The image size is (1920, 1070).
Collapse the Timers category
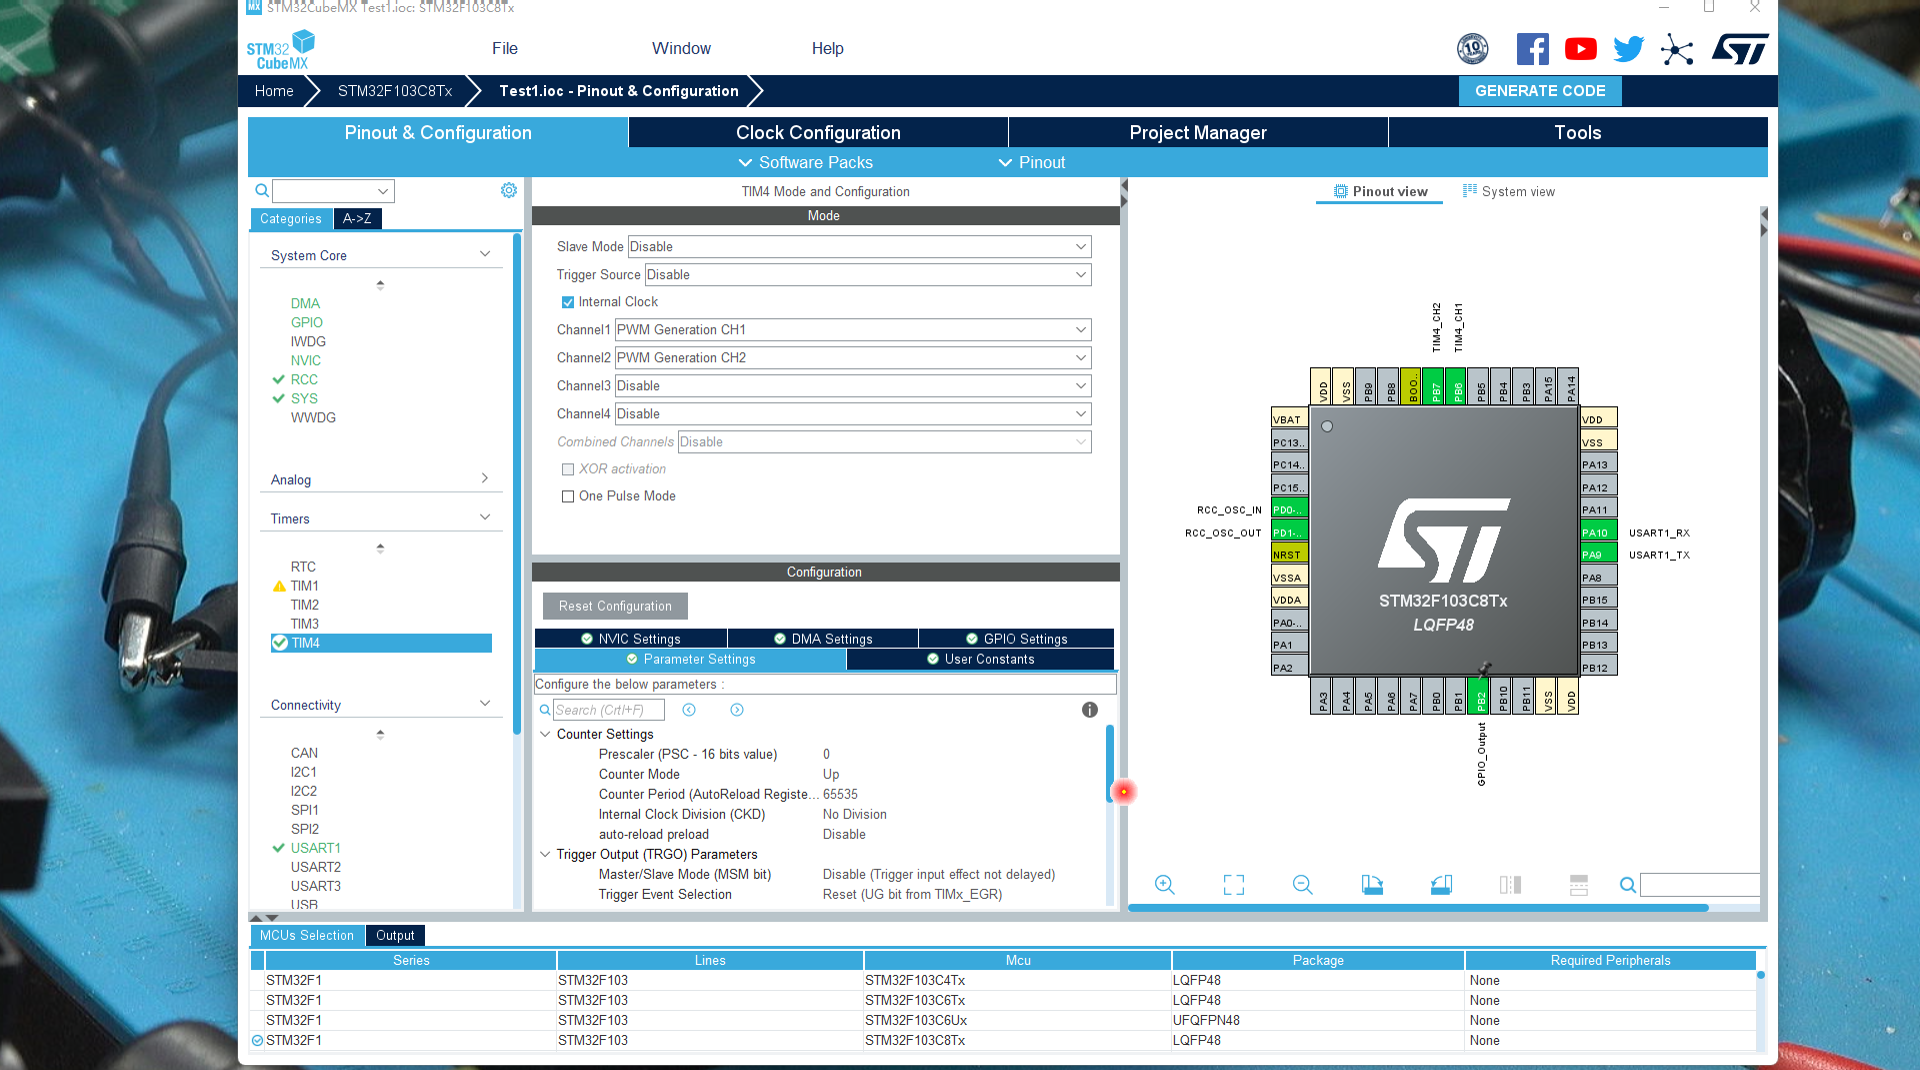[485, 516]
